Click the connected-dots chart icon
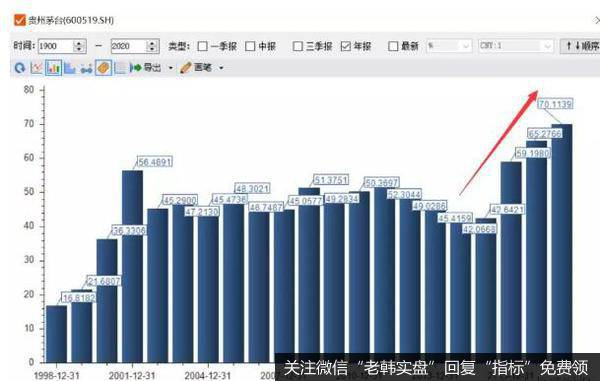Image resolution: width=600 pixels, height=381 pixels. 86,69
